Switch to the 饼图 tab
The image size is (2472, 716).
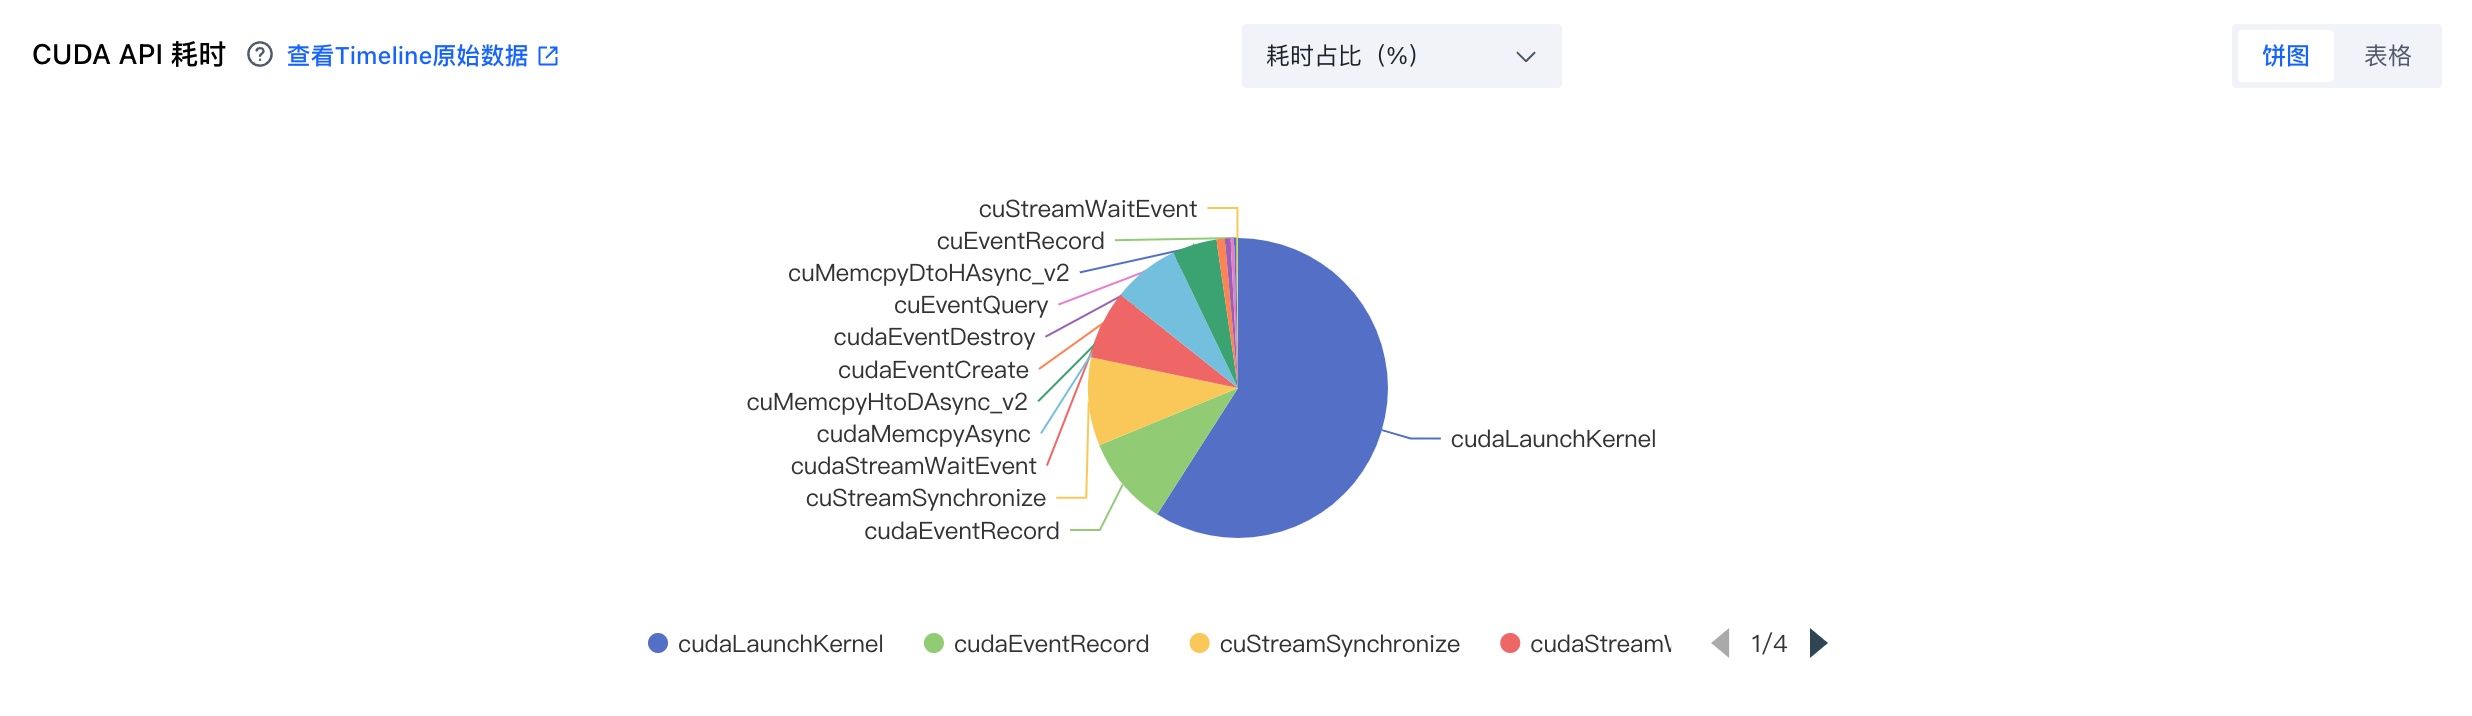2286,56
